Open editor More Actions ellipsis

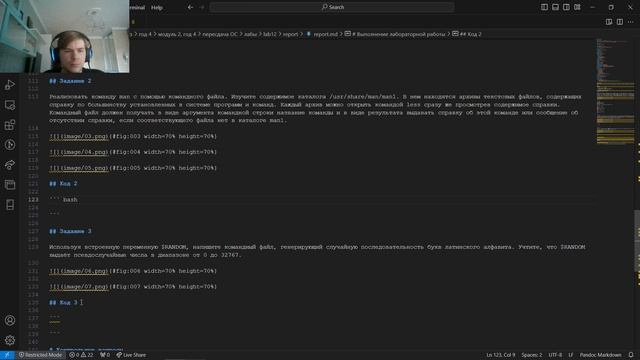click(631, 22)
